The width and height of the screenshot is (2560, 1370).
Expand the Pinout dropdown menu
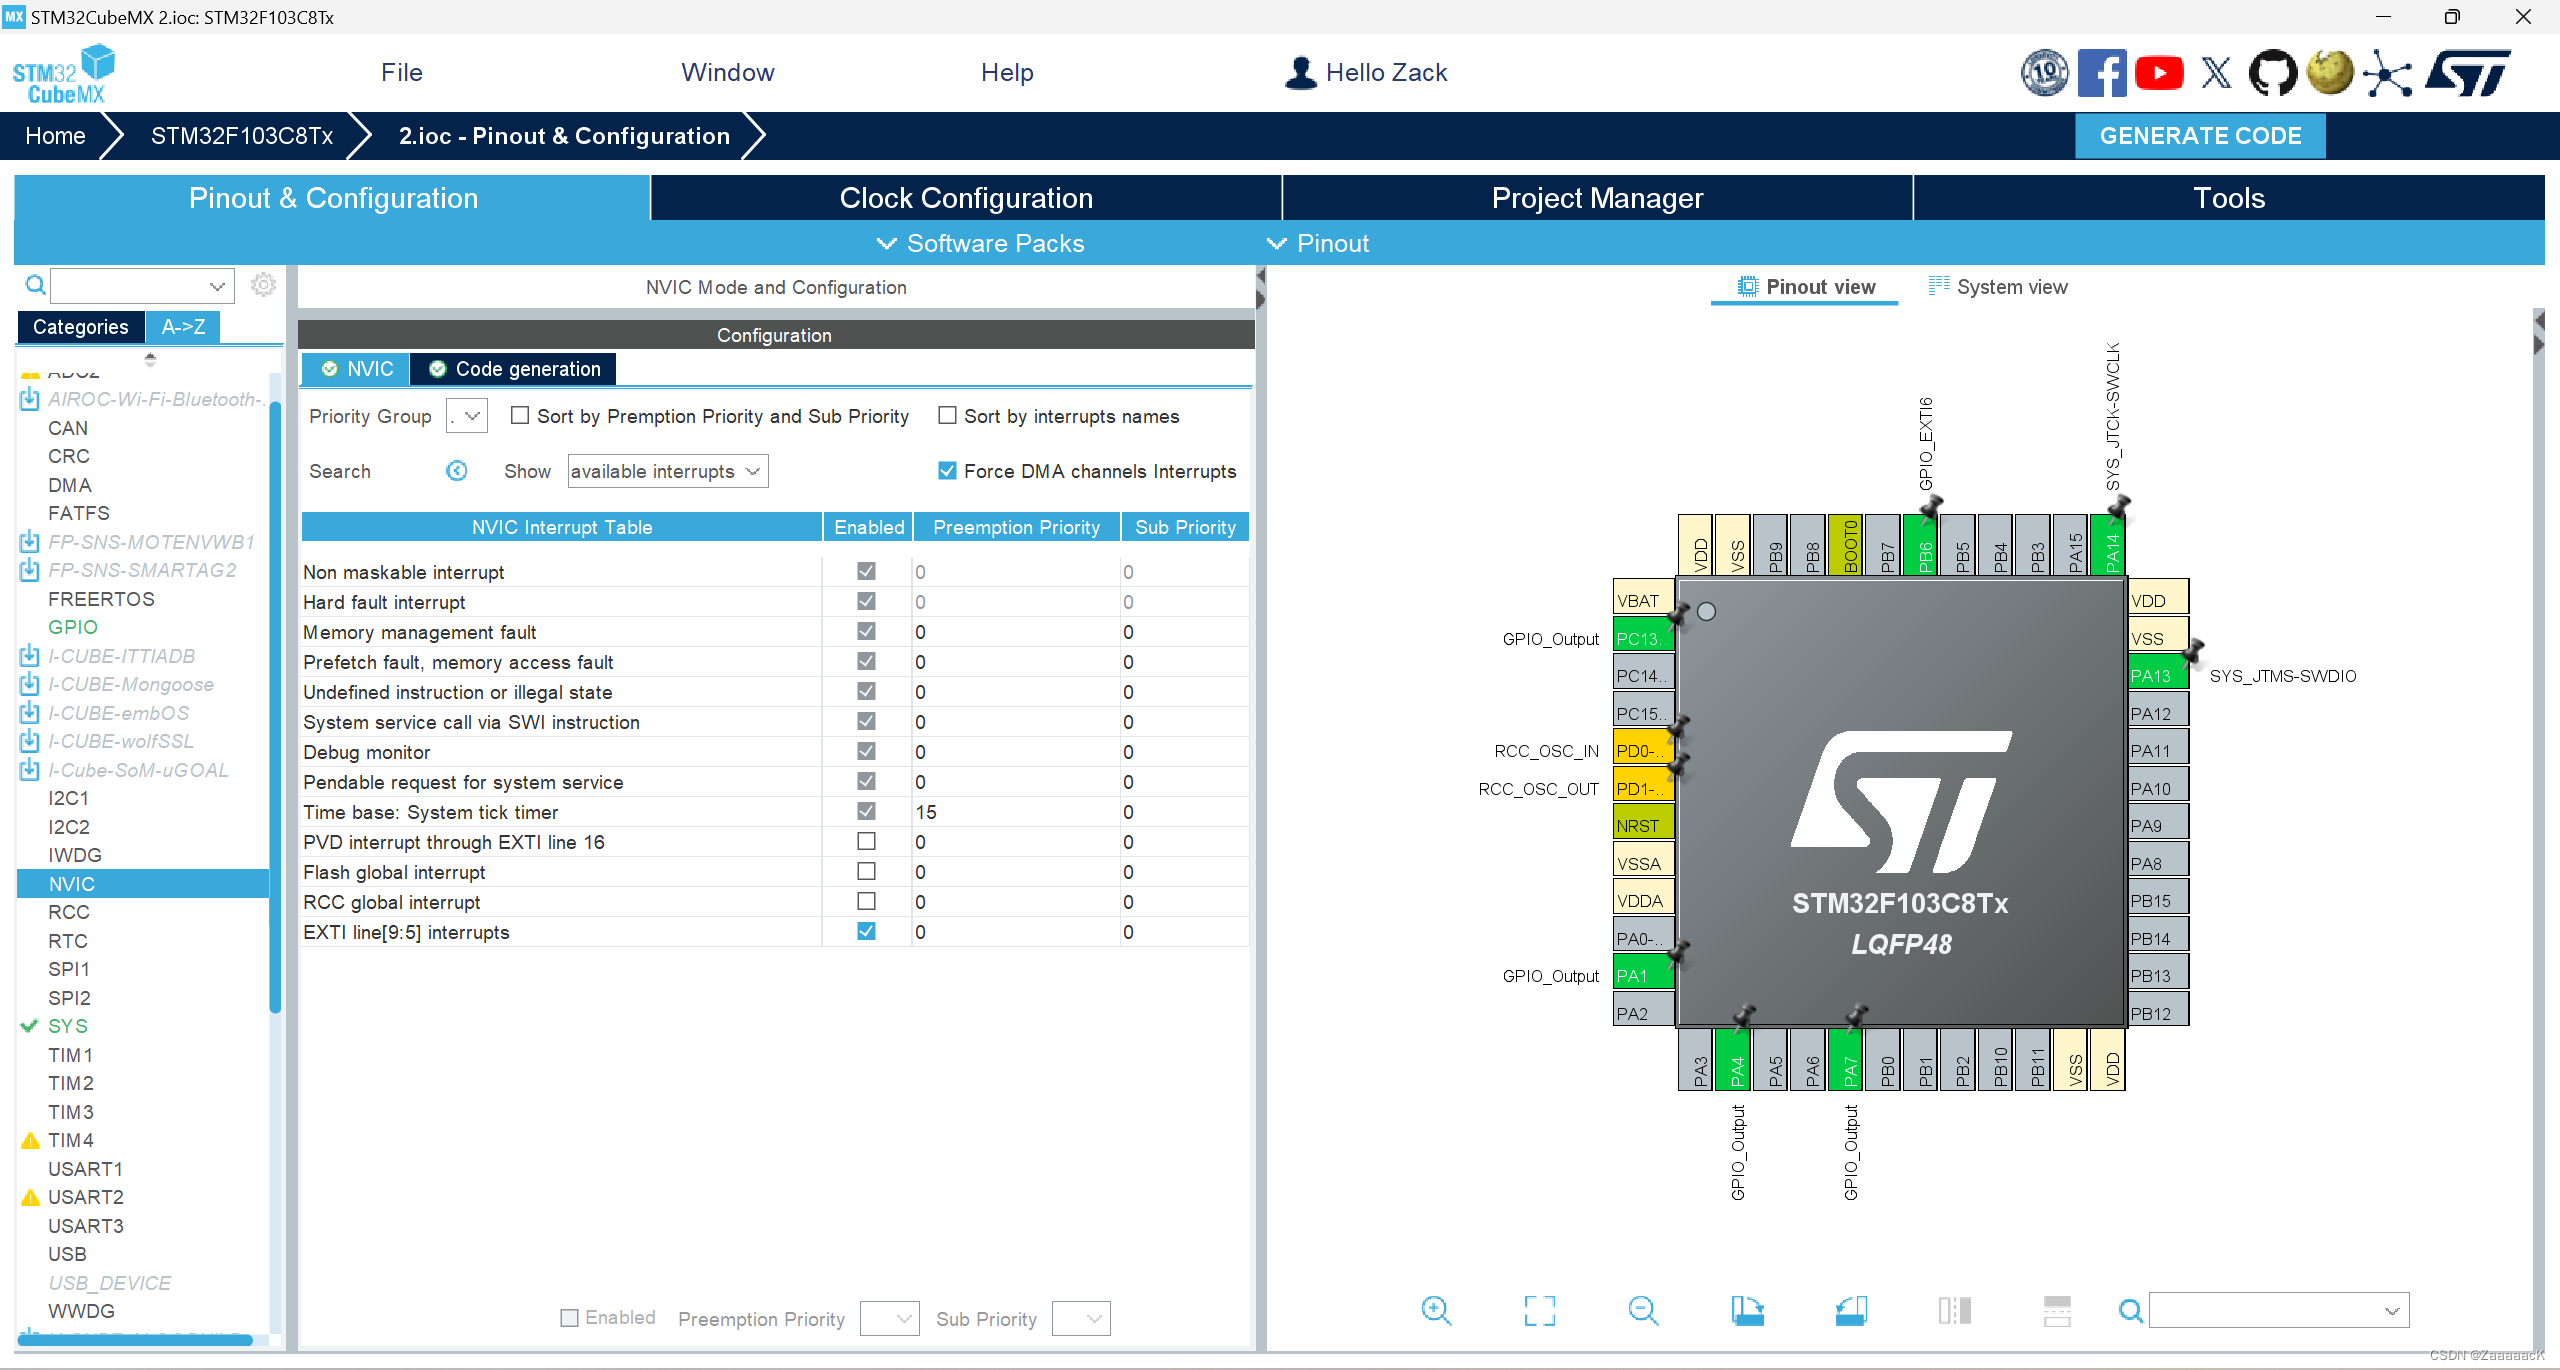coord(1317,243)
